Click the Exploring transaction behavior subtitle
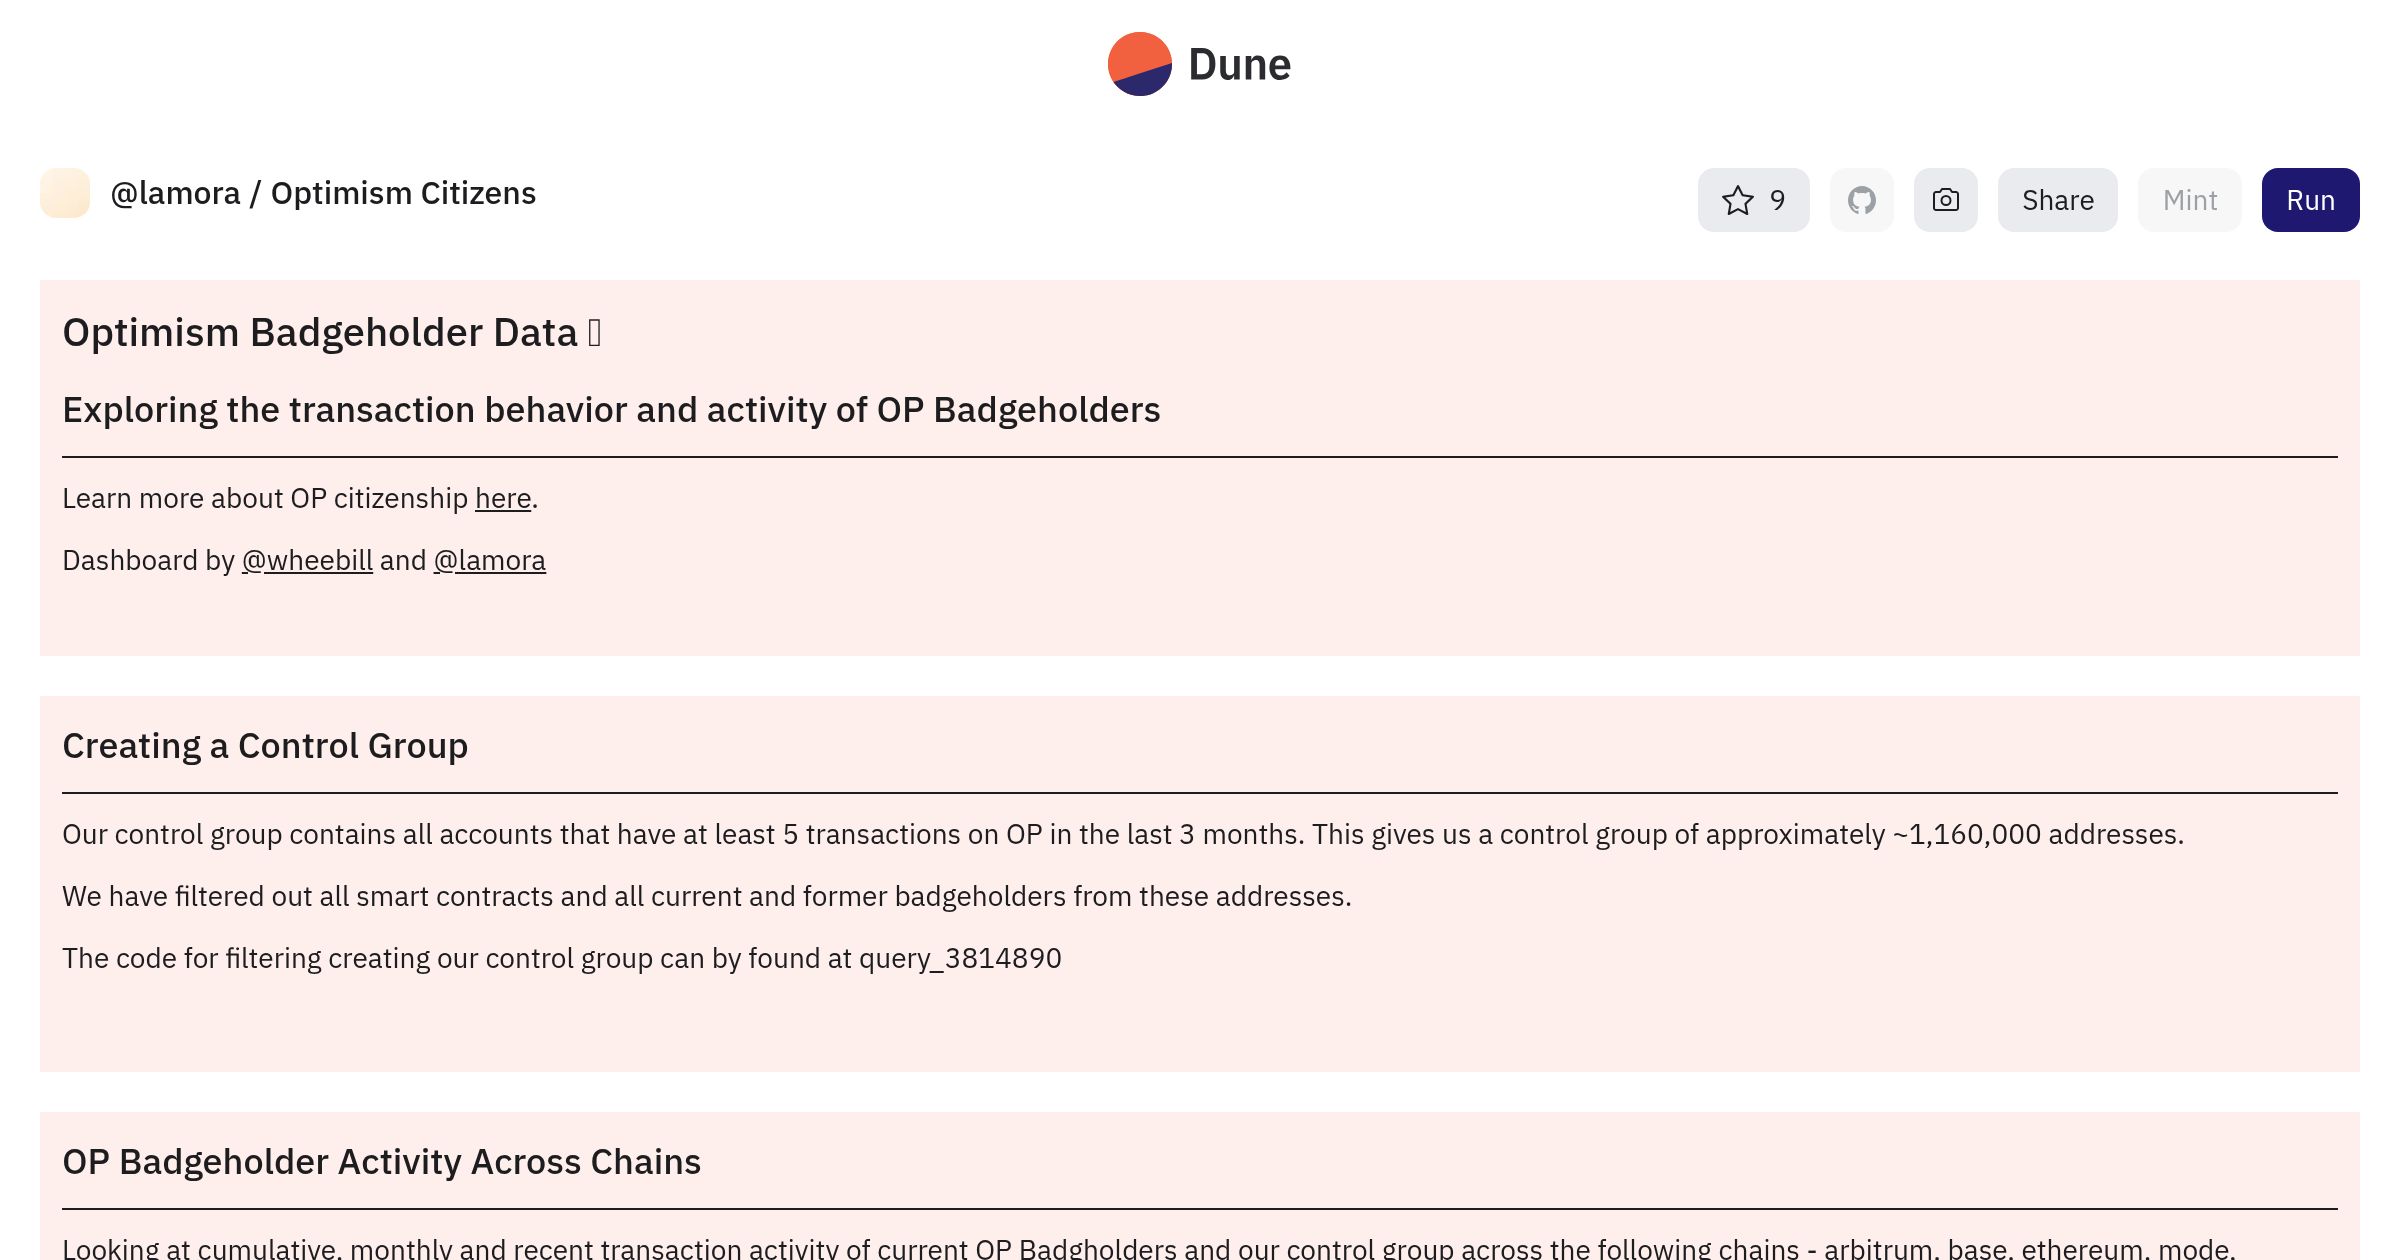2400x1260 pixels. coord(611,410)
